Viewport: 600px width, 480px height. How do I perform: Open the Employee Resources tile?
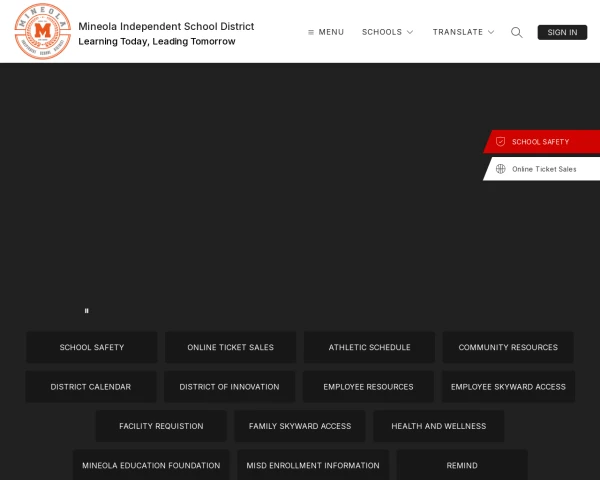pos(369,387)
